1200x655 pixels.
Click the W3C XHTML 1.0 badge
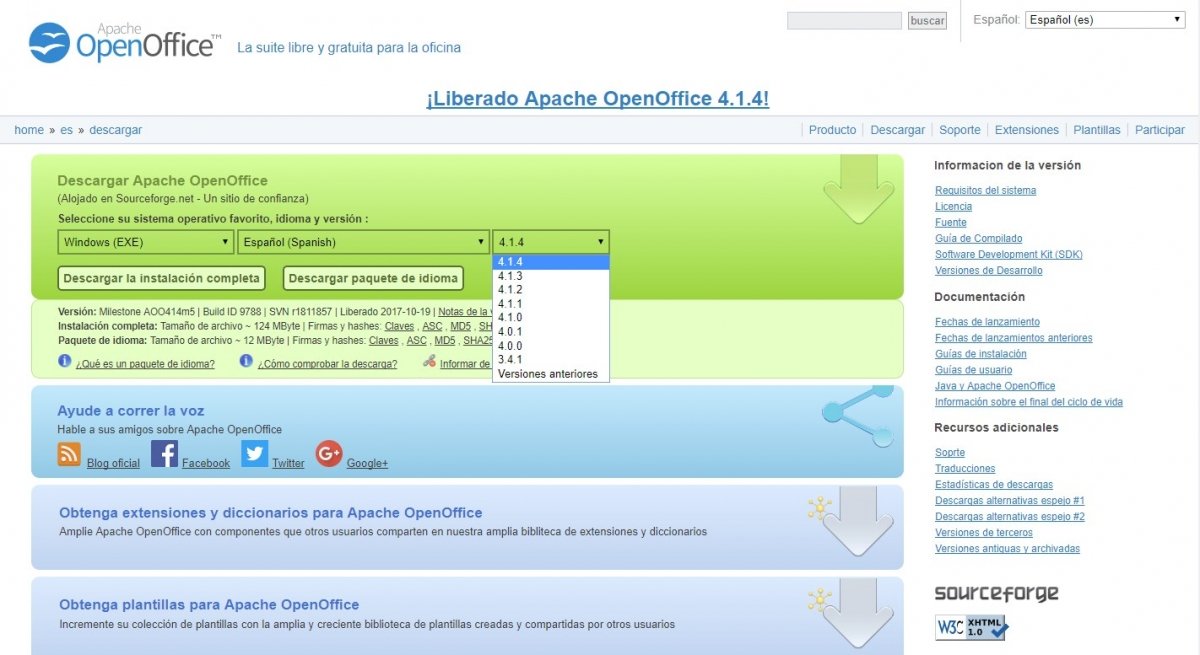coord(971,628)
